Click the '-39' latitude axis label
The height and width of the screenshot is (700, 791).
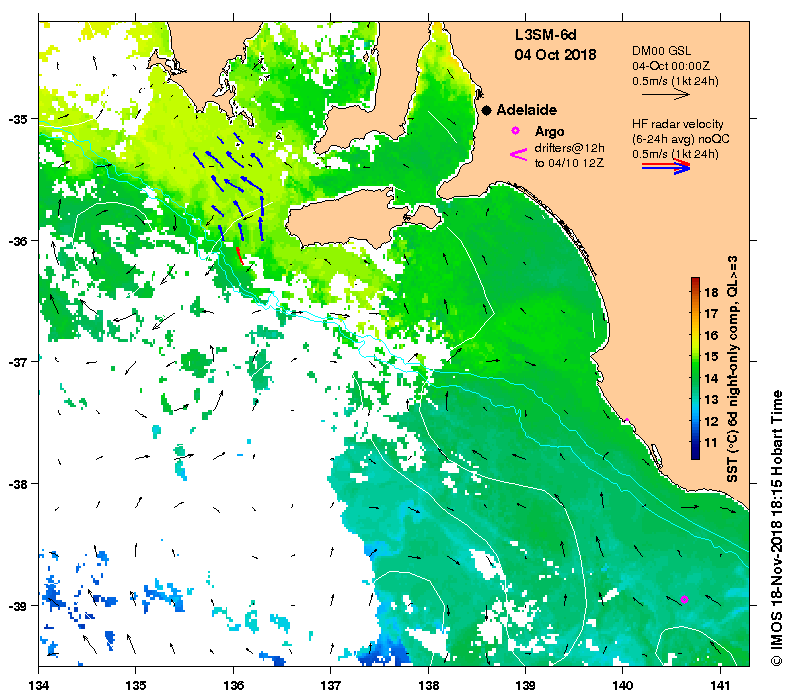click(x=17, y=605)
